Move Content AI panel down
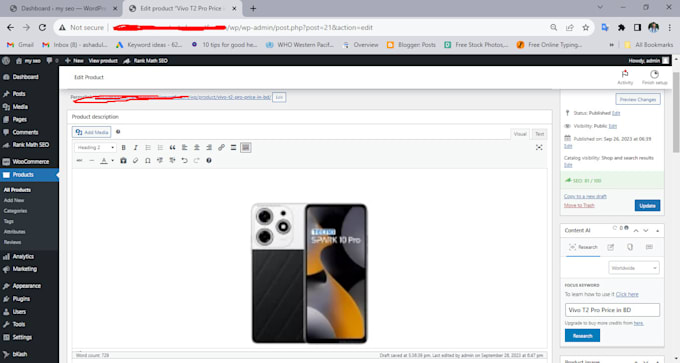680x363 pixels. [x=646, y=231]
